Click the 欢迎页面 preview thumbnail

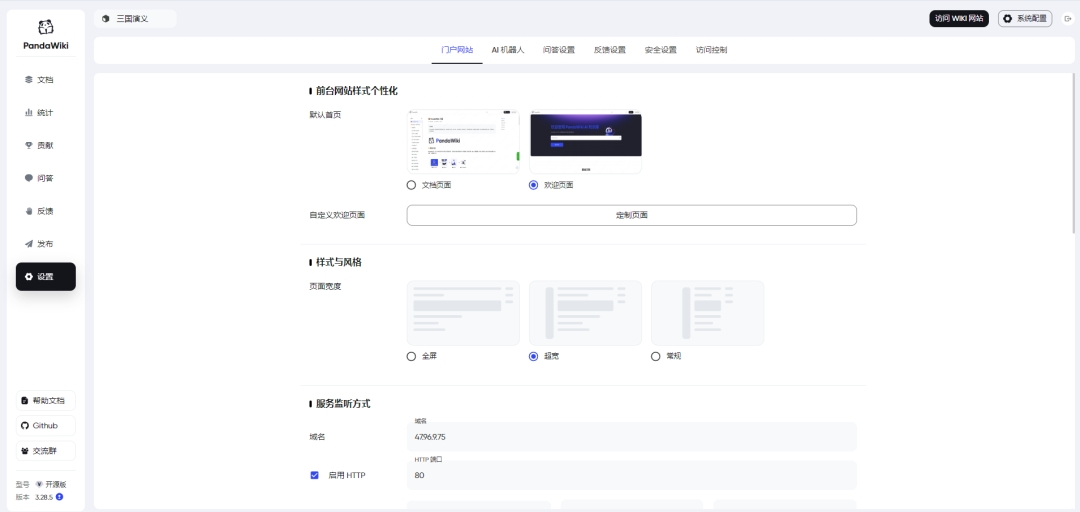pos(585,141)
